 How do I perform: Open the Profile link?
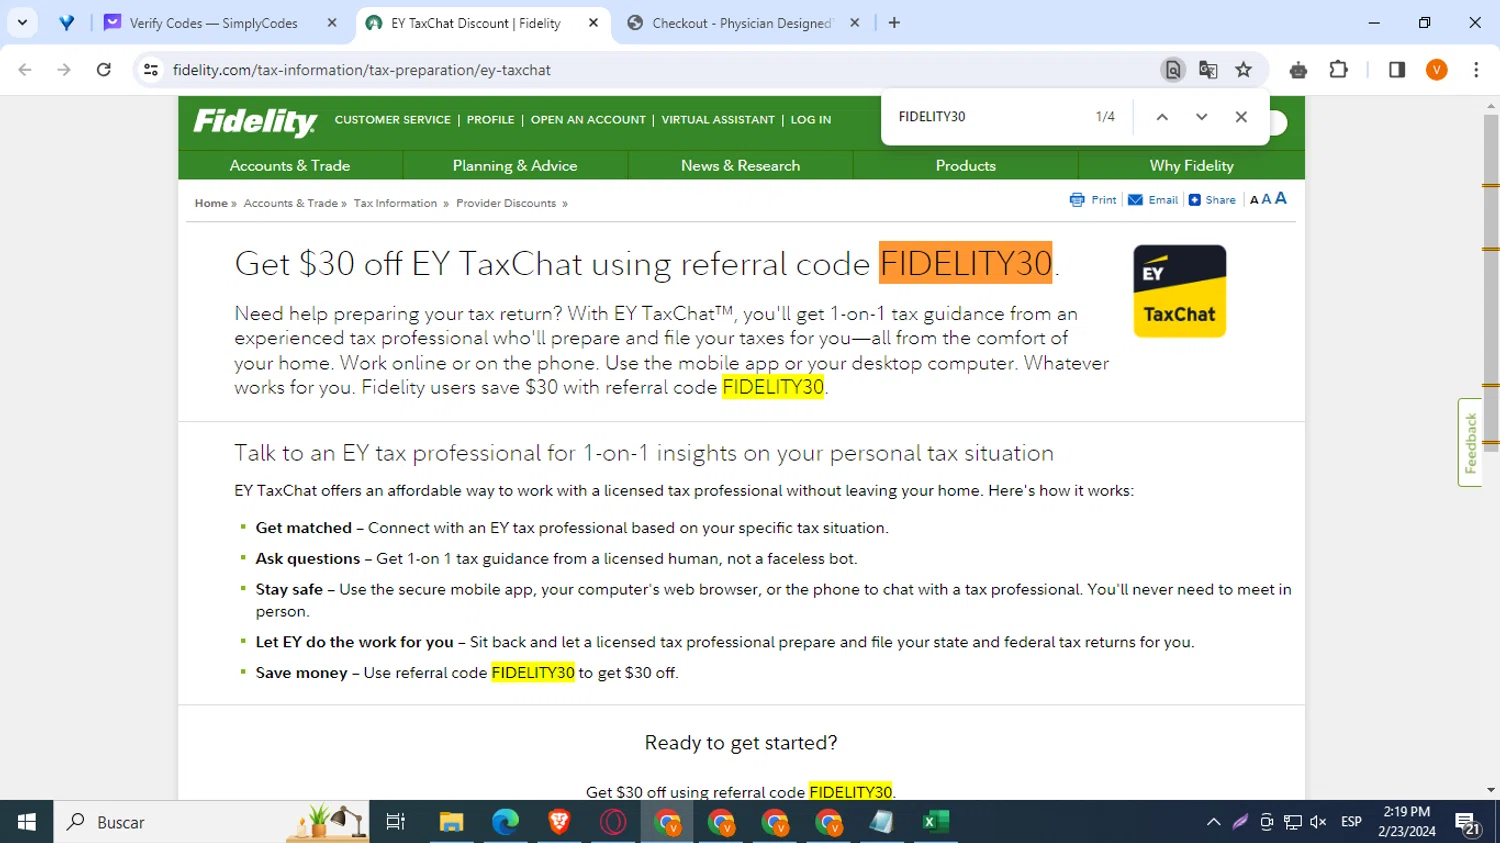pos(490,120)
